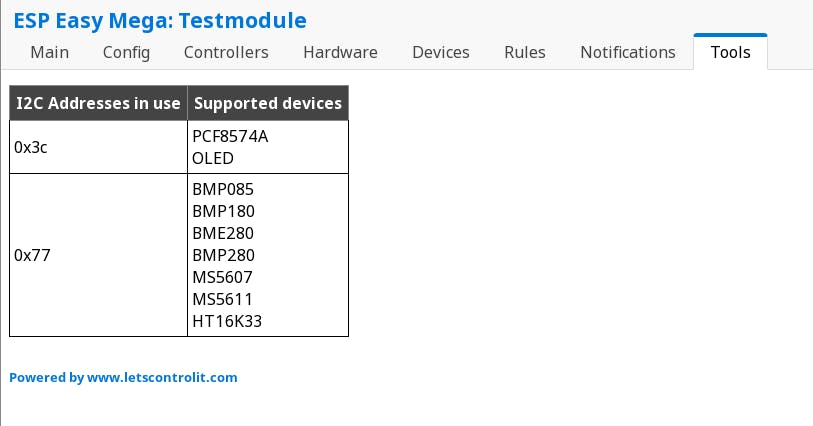Image resolution: width=813 pixels, height=426 pixels.
Task: Click the Supported devices column header
Action: point(268,103)
